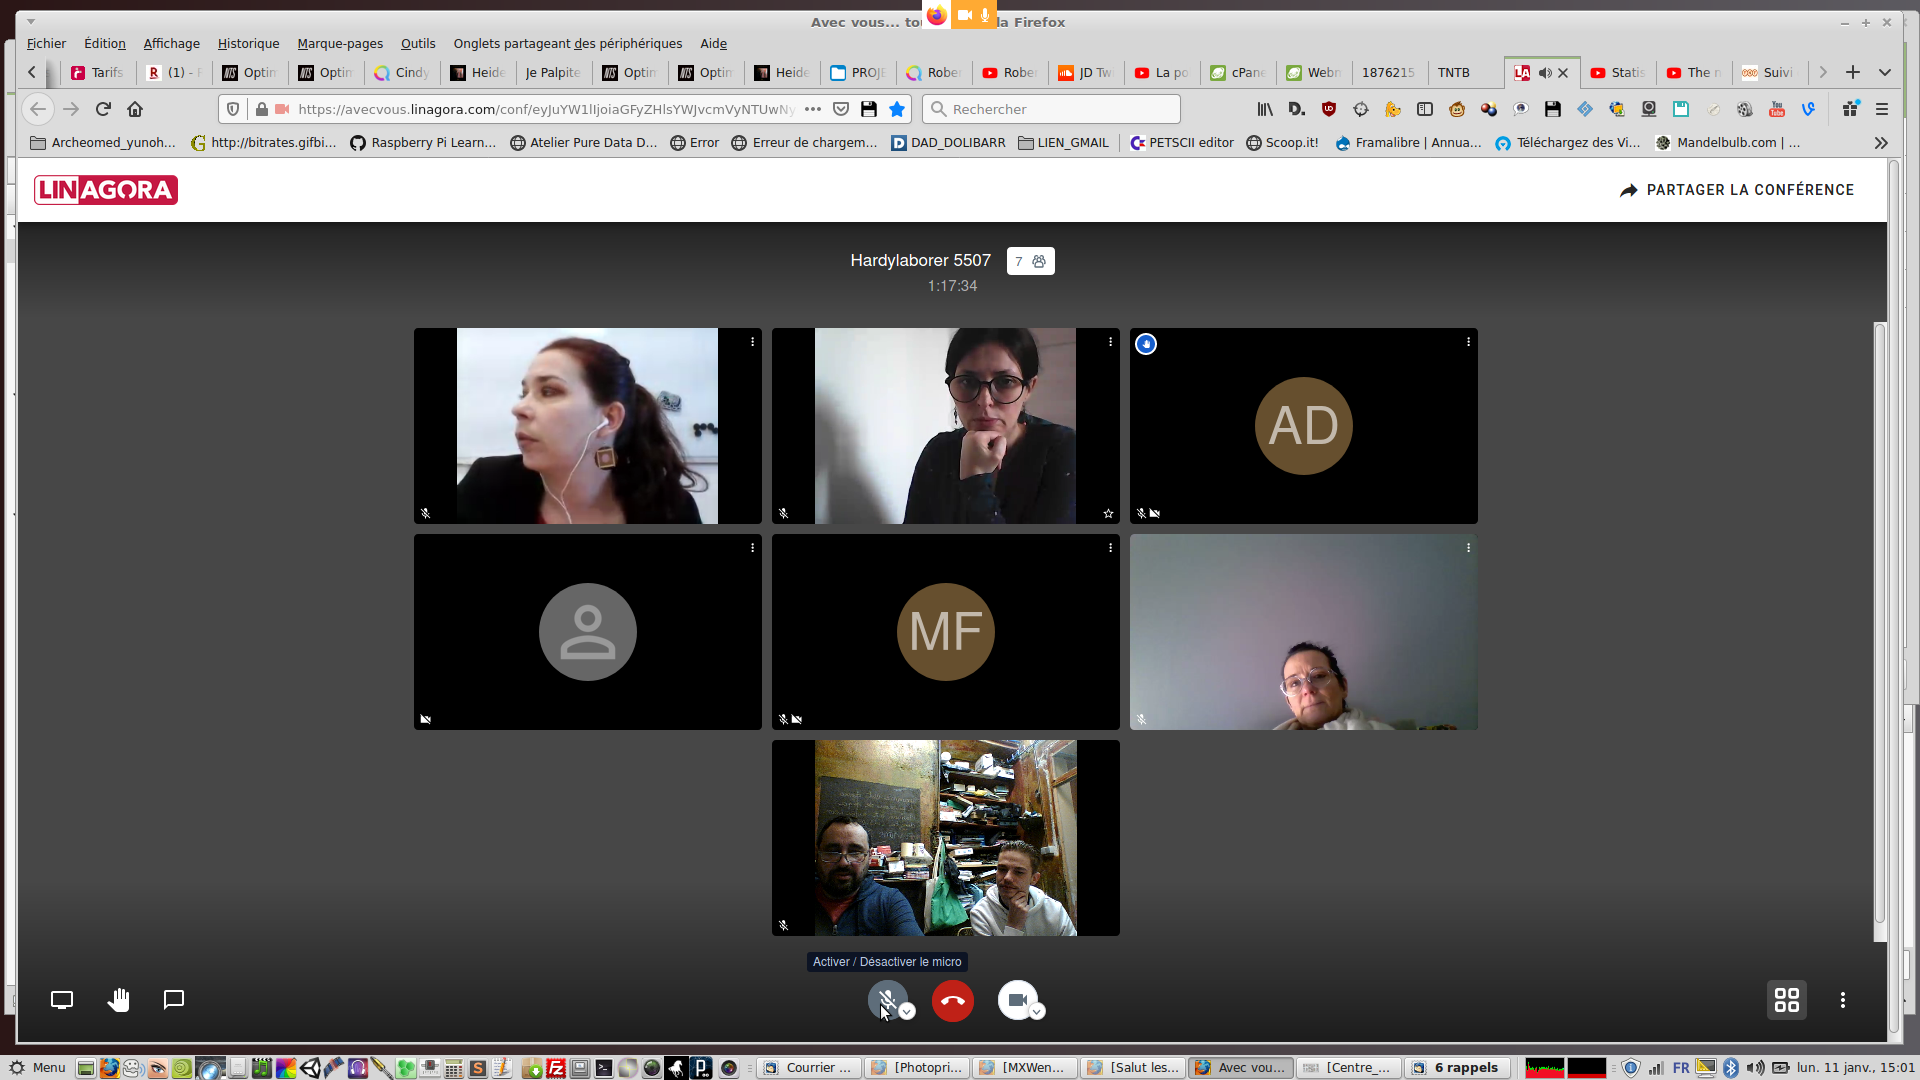1920x1080 pixels.
Task: Open the Framalibre bookmark
Action: pos(1408,143)
